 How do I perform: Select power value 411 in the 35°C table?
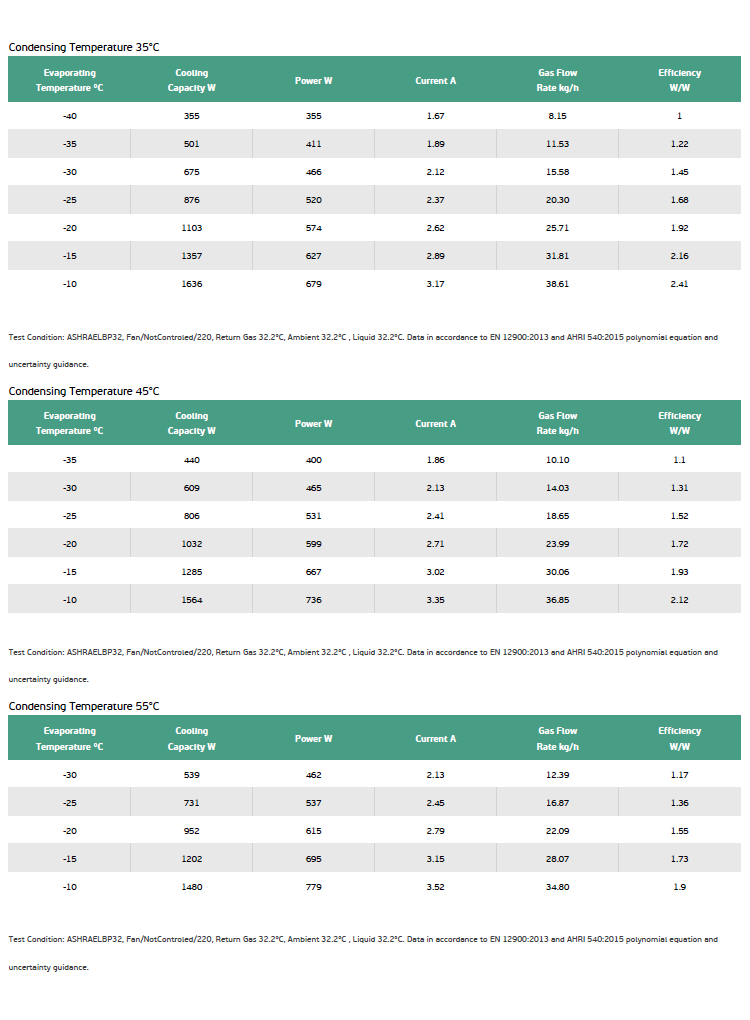tap(314, 144)
